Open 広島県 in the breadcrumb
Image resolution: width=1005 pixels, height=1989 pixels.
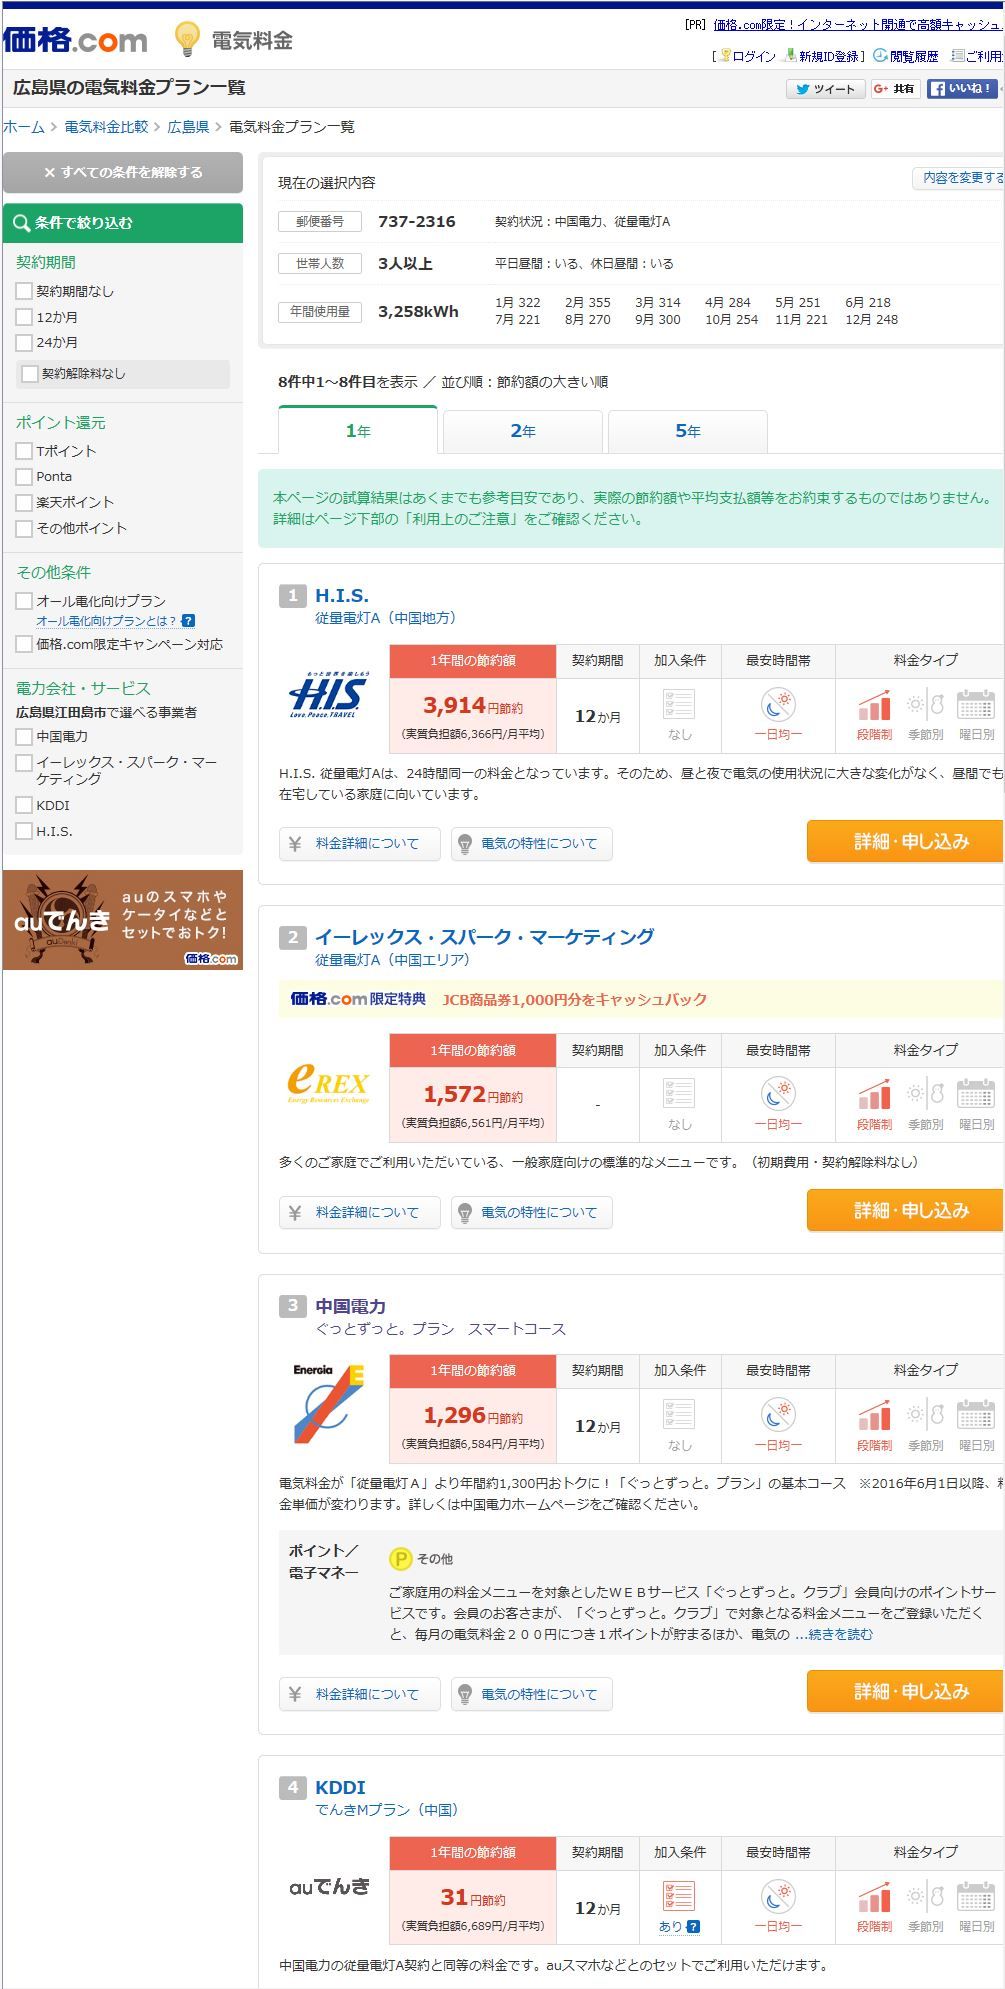coord(188,127)
